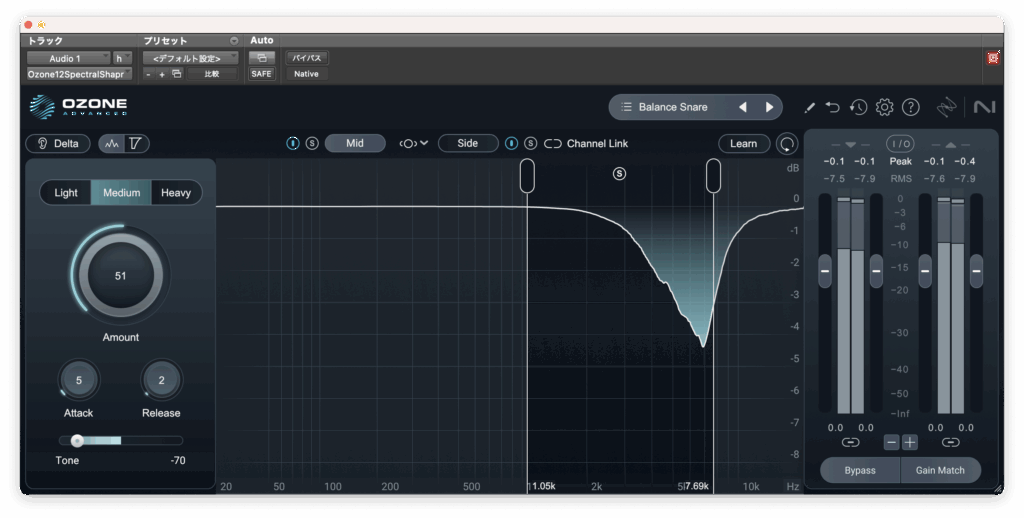Toggle Gain Match on the meter panel

[940, 470]
